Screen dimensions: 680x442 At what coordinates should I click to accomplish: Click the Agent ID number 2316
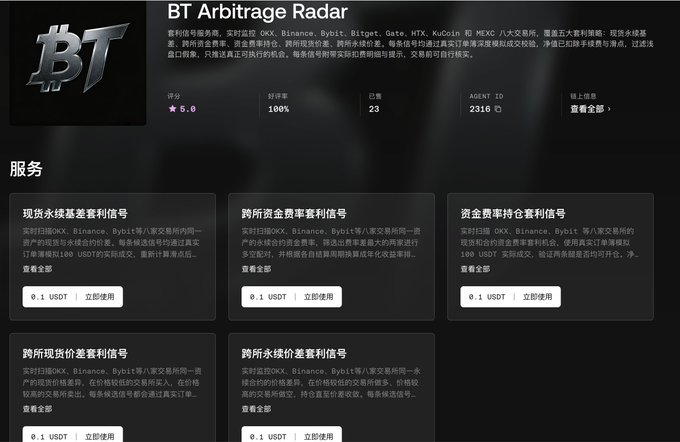pos(480,109)
